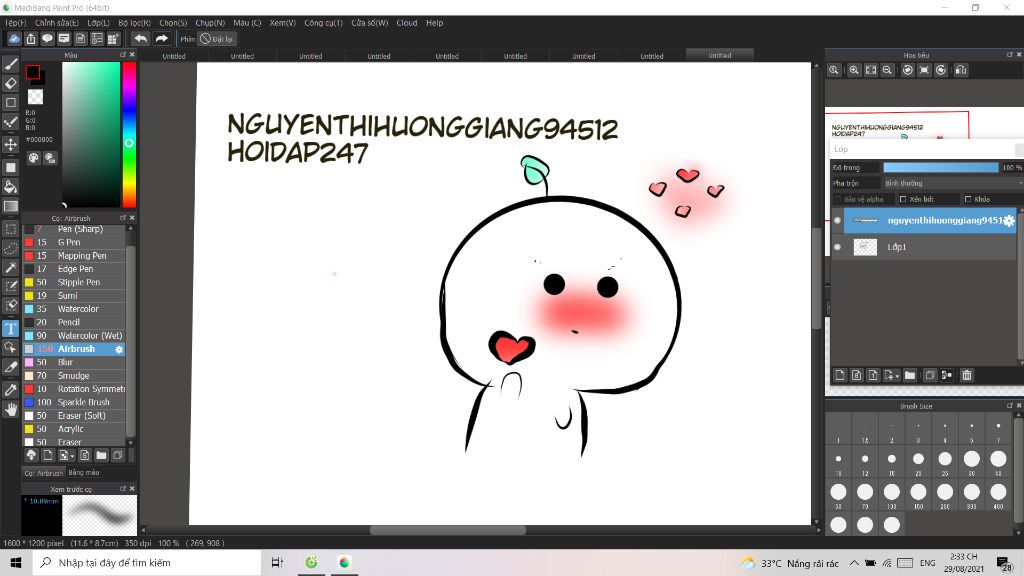Toggle the 'Đặt lại' snap off button
The height and width of the screenshot is (576, 1024).
(x=217, y=39)
